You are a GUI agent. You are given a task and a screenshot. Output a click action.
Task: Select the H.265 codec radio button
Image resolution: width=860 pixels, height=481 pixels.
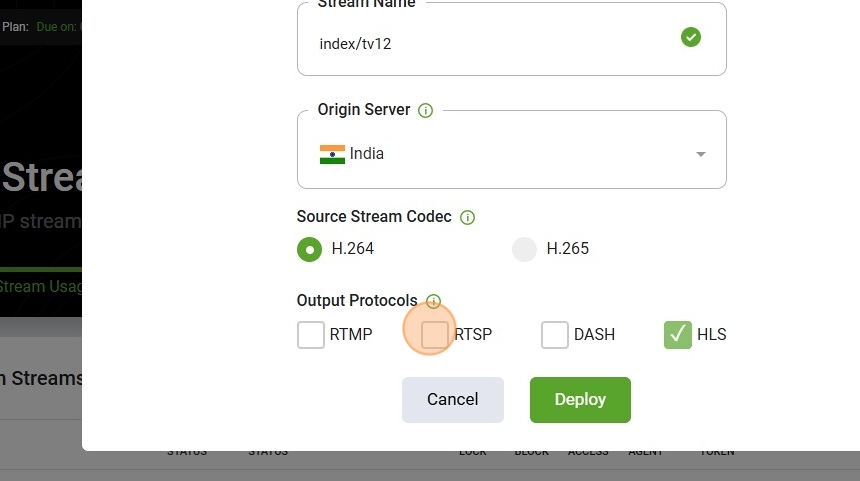coord(524,250)
